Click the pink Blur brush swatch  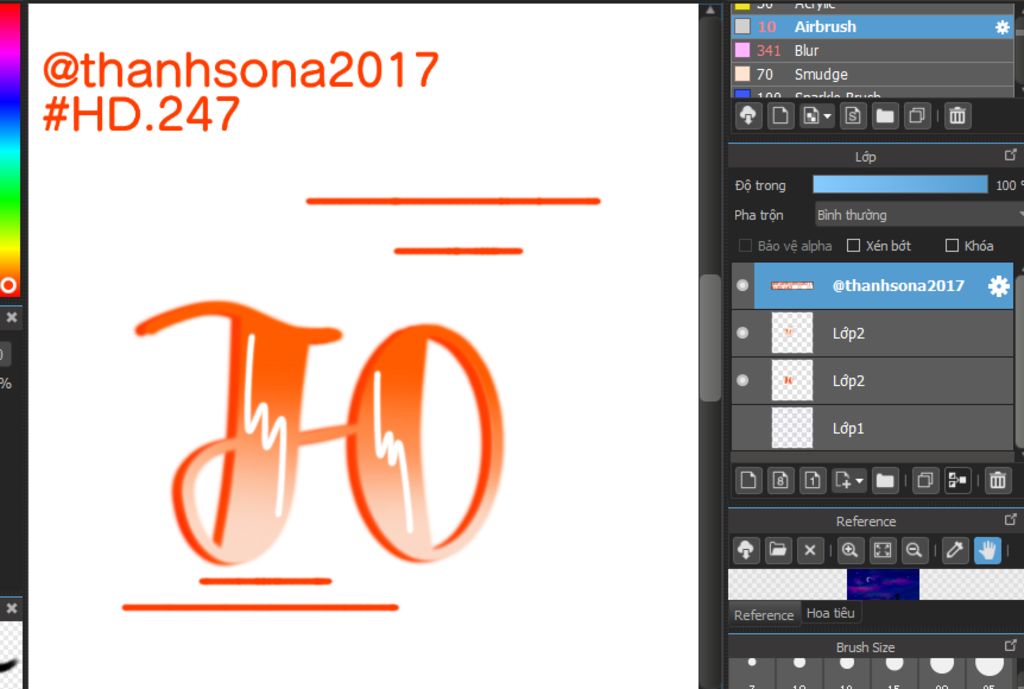tap(743, 50)
